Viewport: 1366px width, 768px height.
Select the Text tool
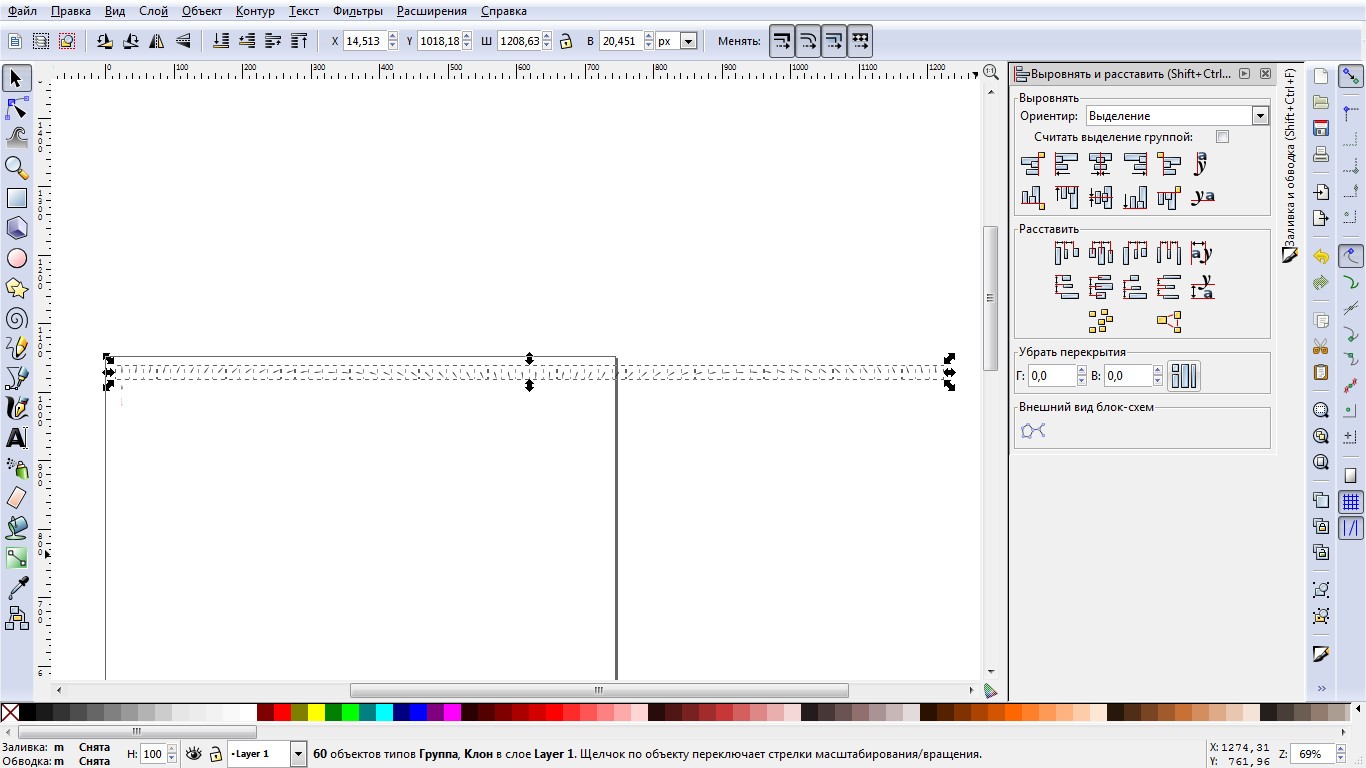click(17, 438)
